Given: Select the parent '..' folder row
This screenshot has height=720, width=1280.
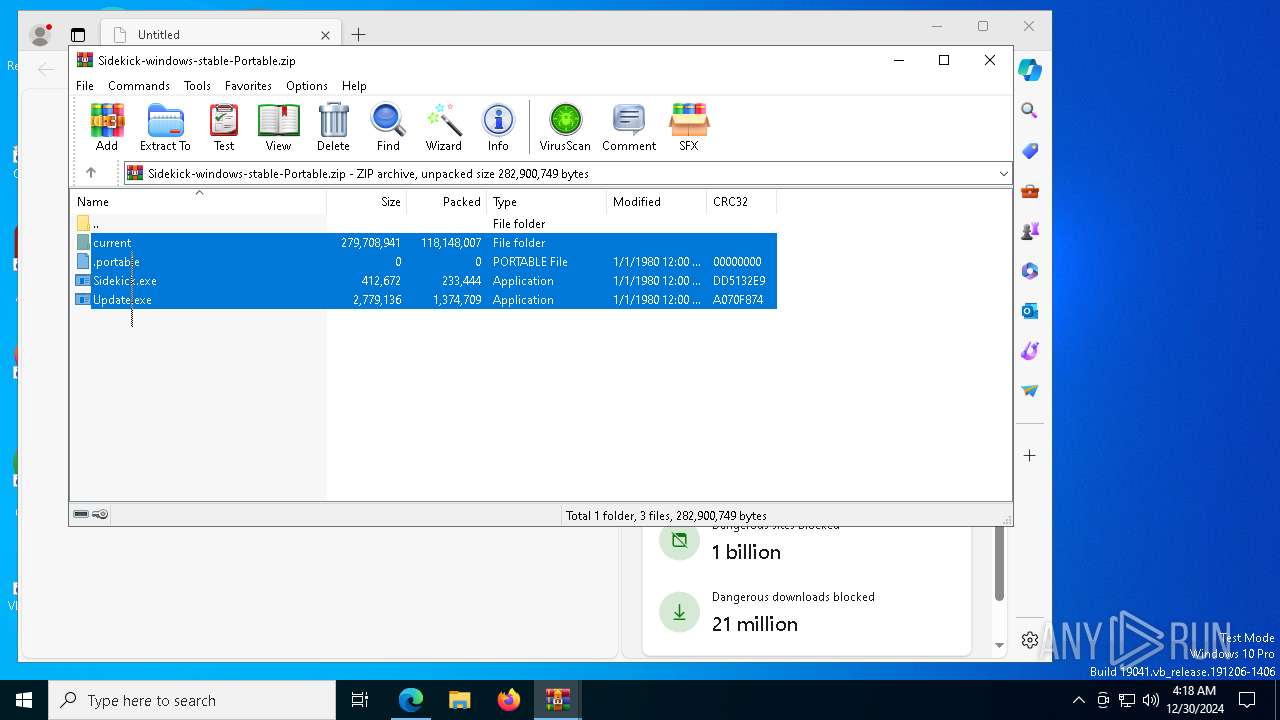Looking at the screenshot, I should (x=425, y=224).
